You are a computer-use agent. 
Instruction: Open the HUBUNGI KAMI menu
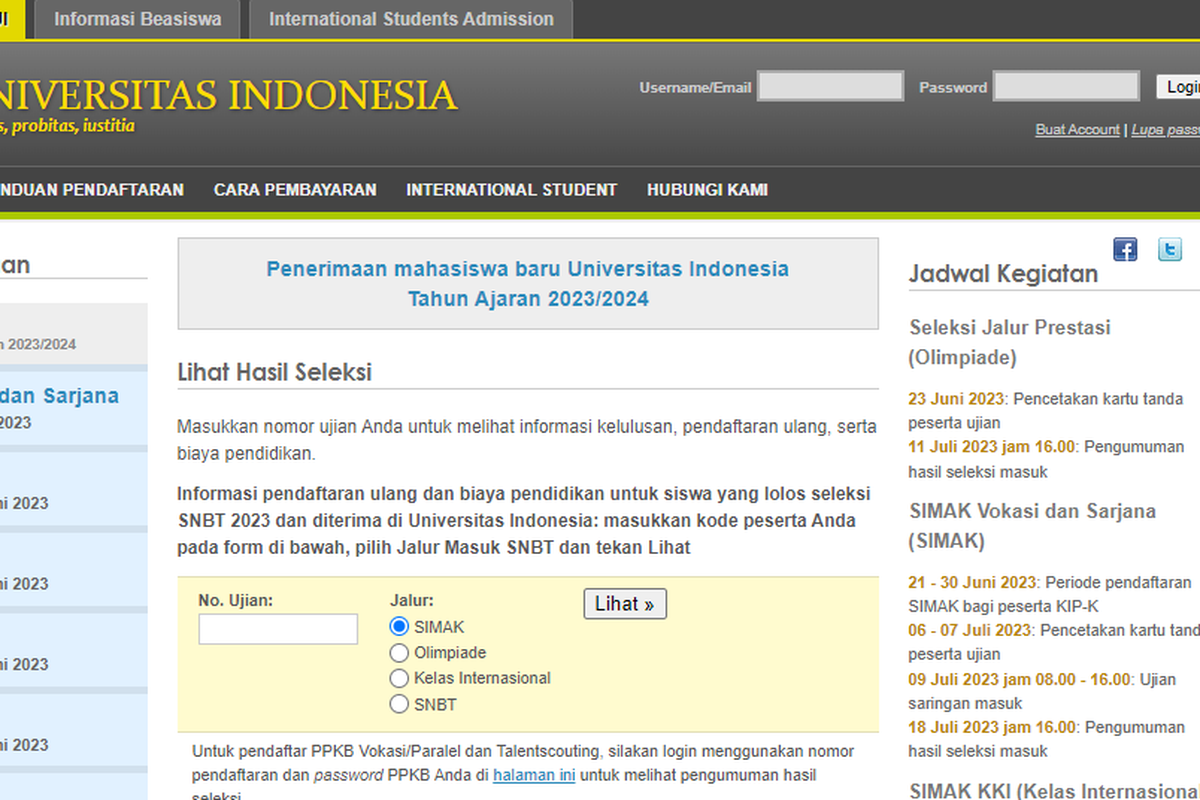click(707, 189)
